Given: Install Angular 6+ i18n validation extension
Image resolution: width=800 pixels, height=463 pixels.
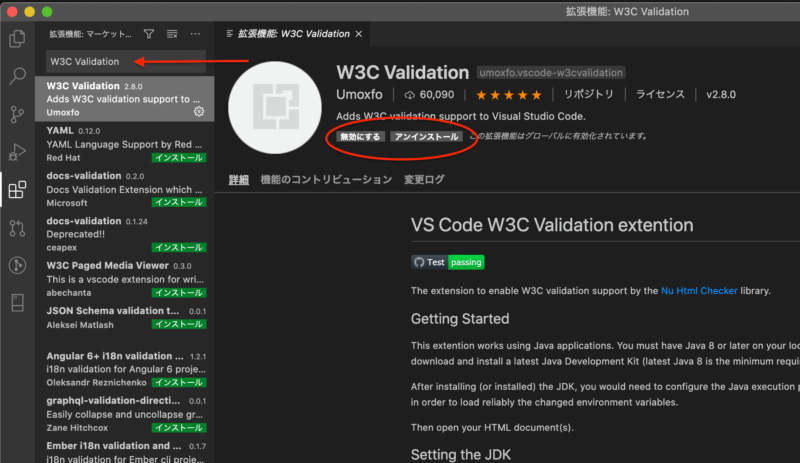Looking at the screenshot, I should [x=179, y=382].
